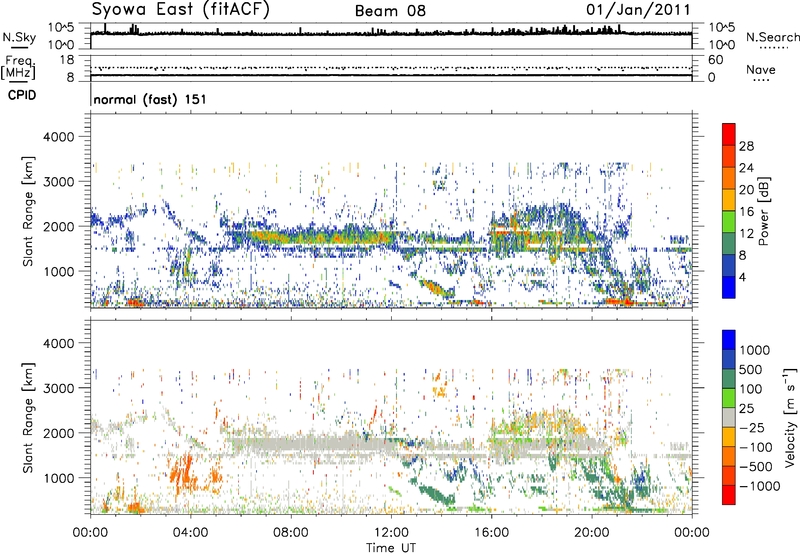
Task: Click the "1000" tick in the power panel
Action: tap(58, 271)
